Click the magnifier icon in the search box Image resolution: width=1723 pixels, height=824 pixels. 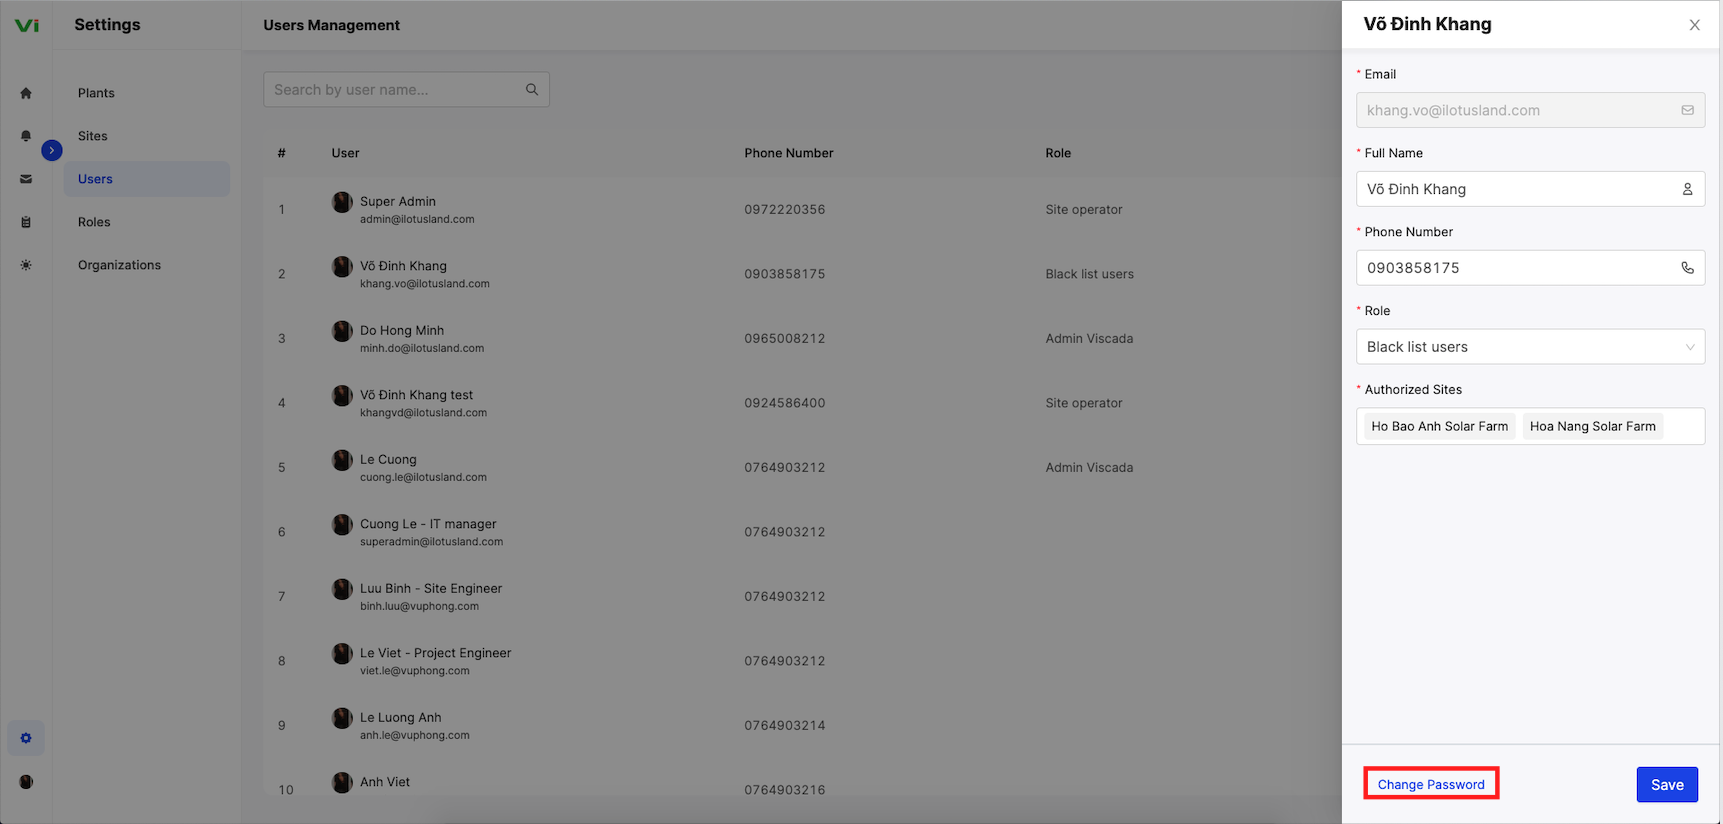pyautogui.click(x=532, y=90)
